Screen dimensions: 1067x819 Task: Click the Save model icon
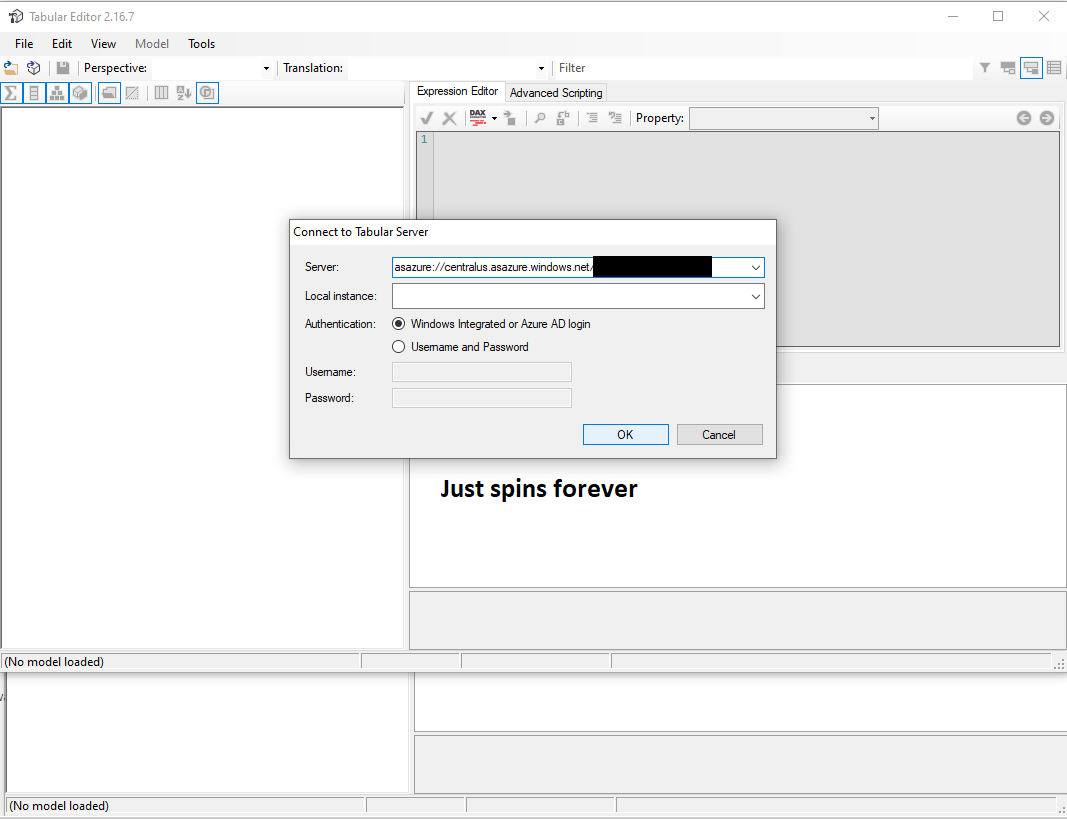pyautogui.click(x=62, y=67)
